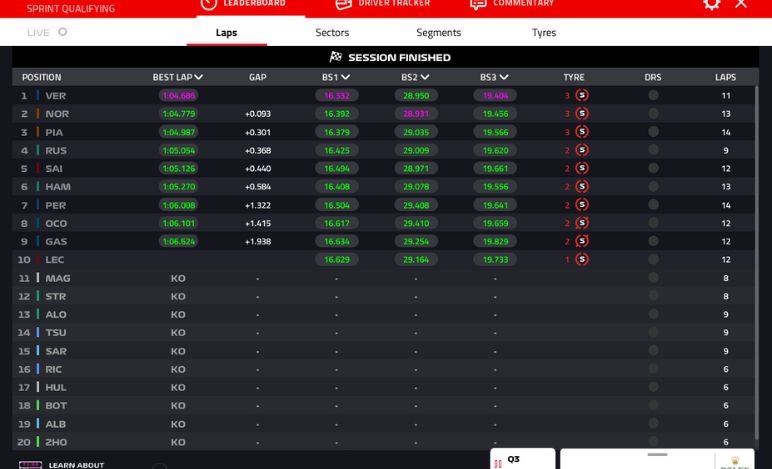The image size is (772, 469).
Task: Expand the BS1 column dropdown
Action: (x=345, y=77)
